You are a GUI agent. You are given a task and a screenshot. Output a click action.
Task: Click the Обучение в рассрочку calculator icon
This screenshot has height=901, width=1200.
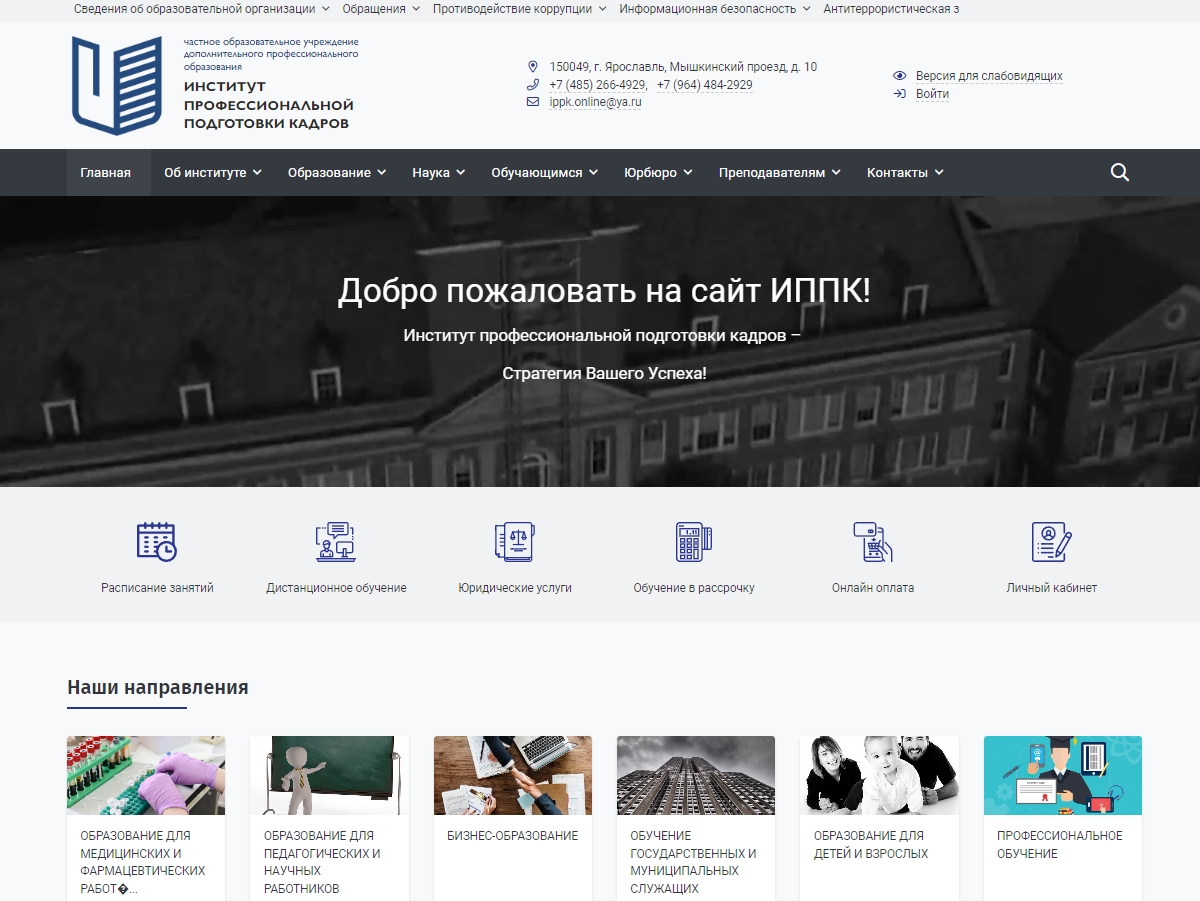click(x=694, y=541)
